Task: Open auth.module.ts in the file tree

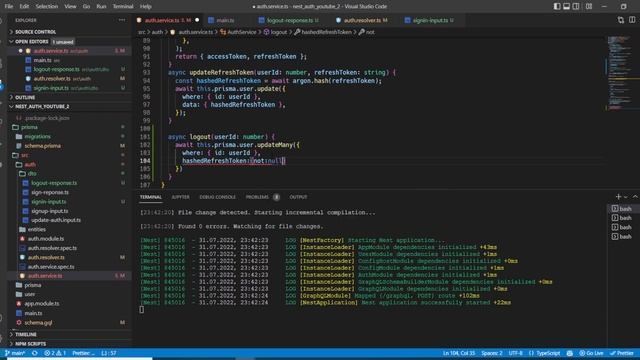Action: tap(69, 239)
